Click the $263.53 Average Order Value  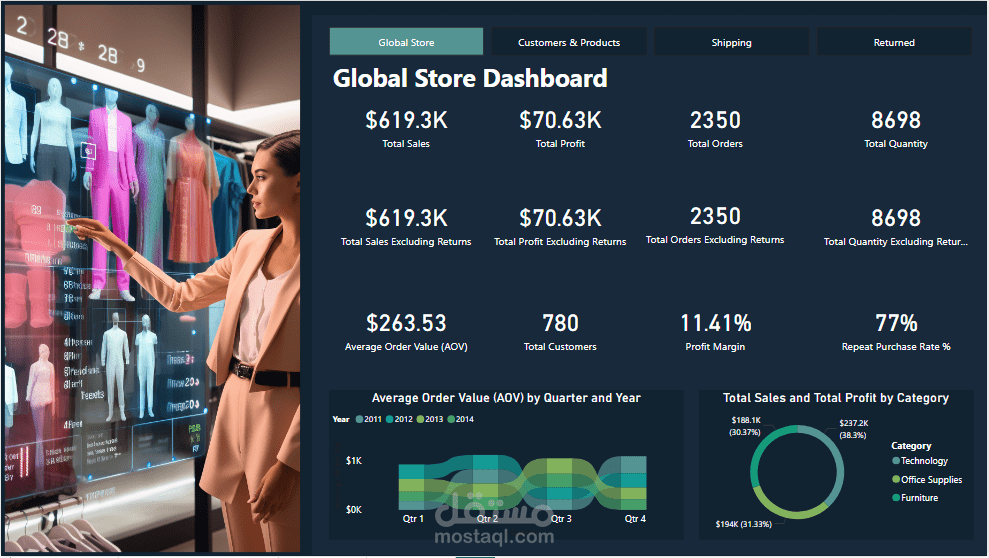point(406,323)
